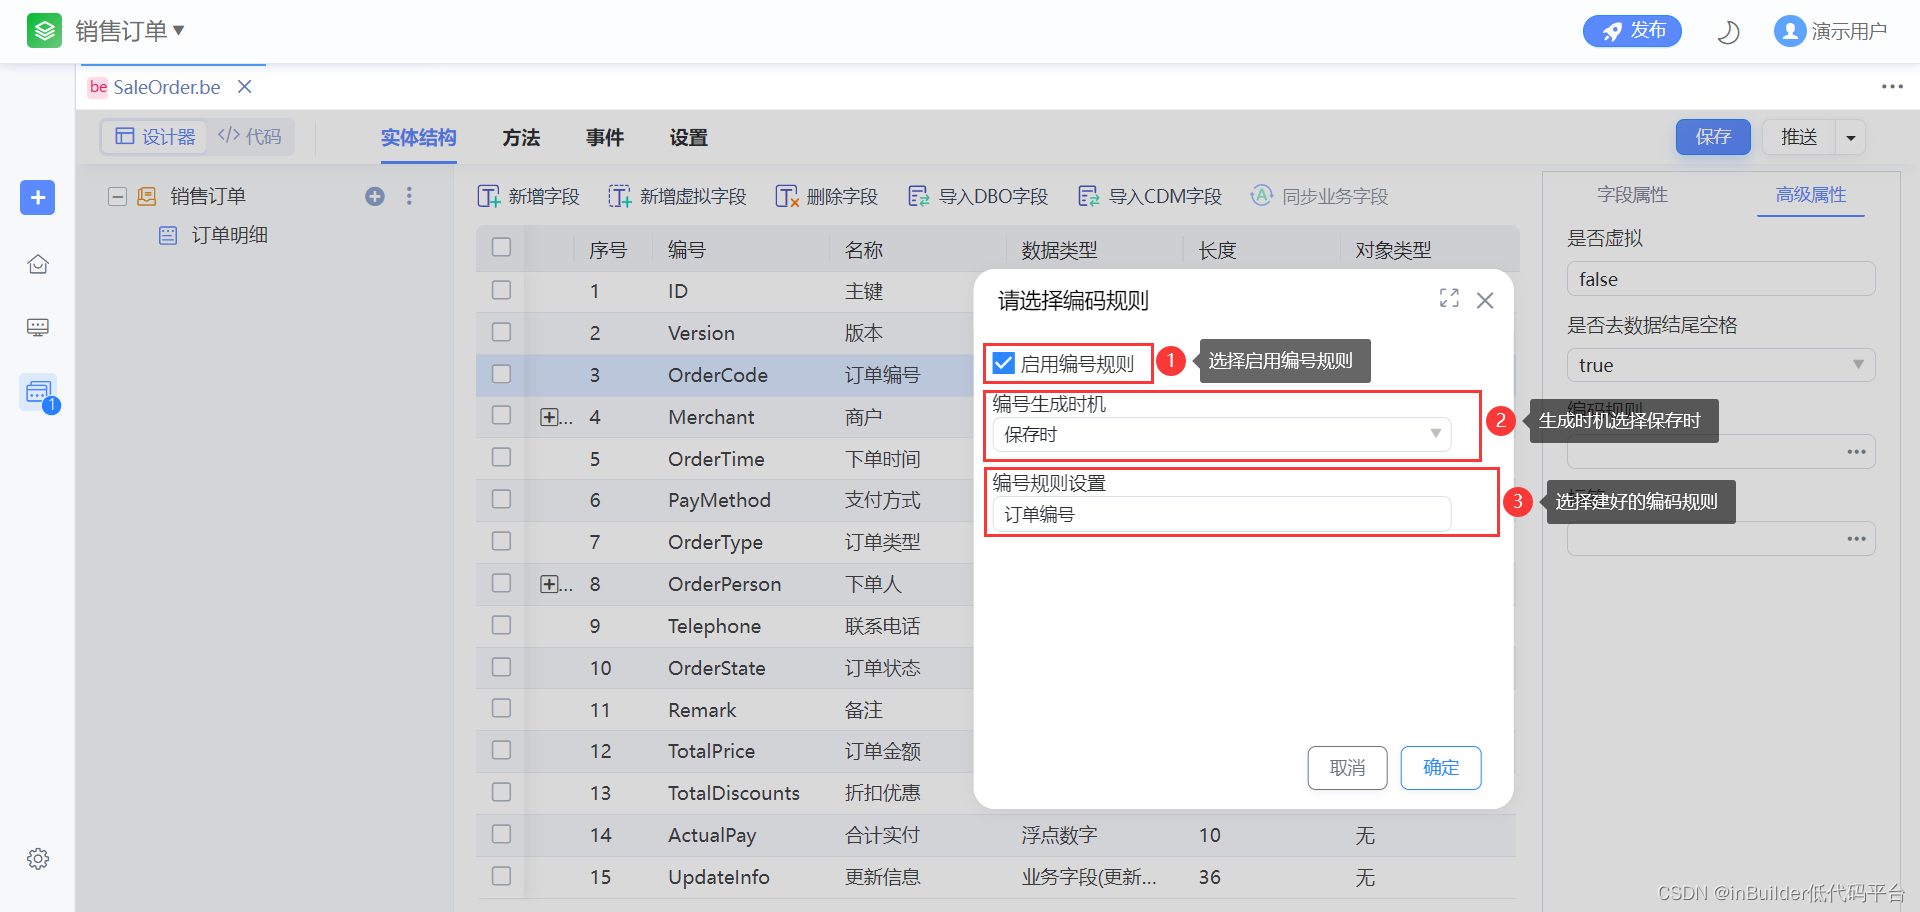Switch to 字段属性 panel tab
Screen dimensions: 1920x912
1632,195
